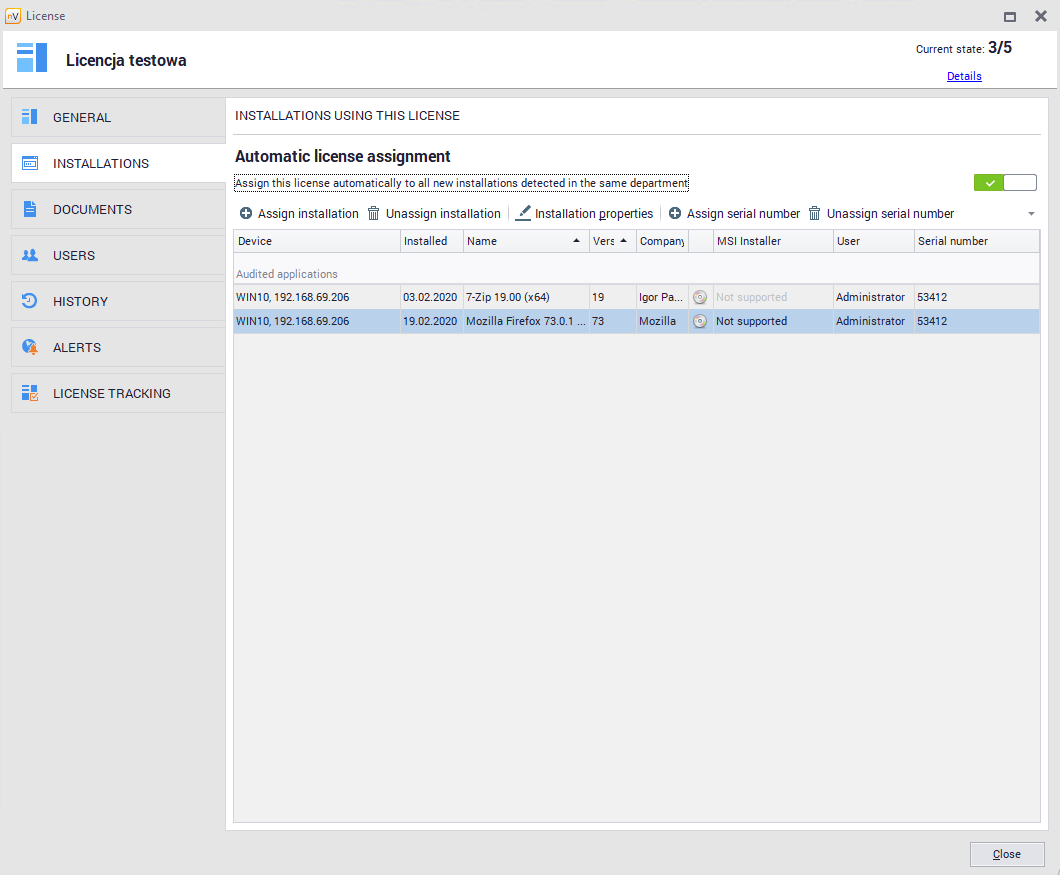This screenshot has width=1060, height=875.
Task: Open the Details link
Action: [x=964, y=76]
